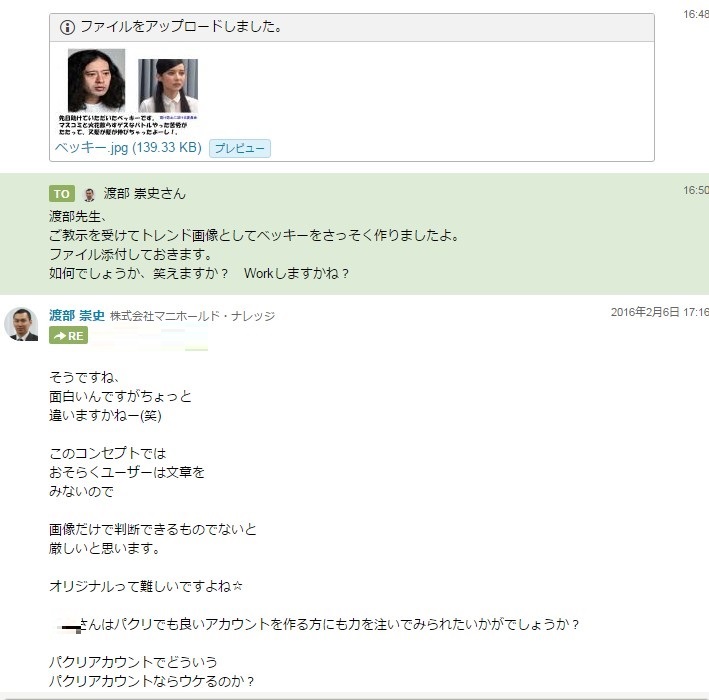709x700 pixels.
Task: Click the info icon in upload notice
Action: tap(67, 27)
